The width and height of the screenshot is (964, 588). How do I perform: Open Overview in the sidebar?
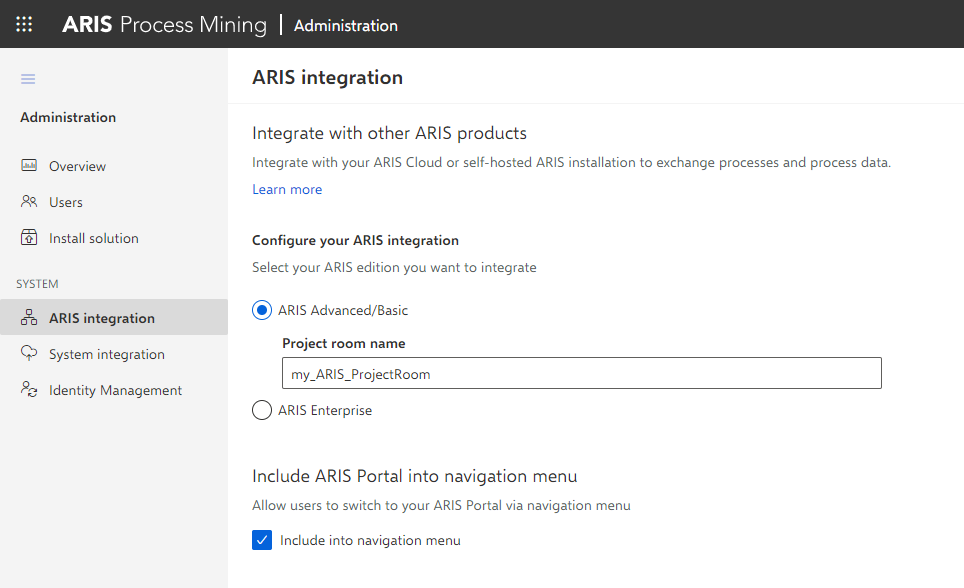point(114,166)
